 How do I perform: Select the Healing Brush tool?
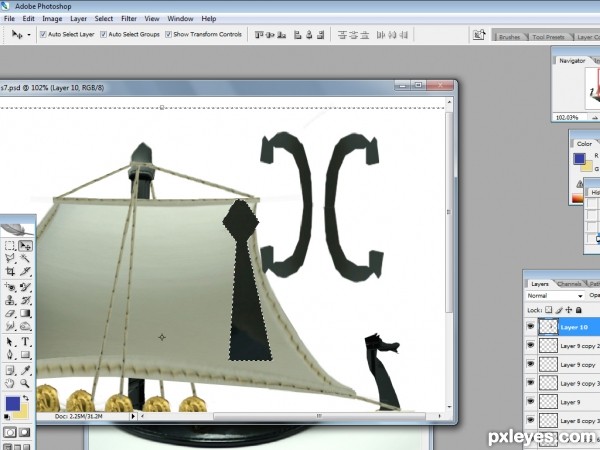tap(10, 287)
